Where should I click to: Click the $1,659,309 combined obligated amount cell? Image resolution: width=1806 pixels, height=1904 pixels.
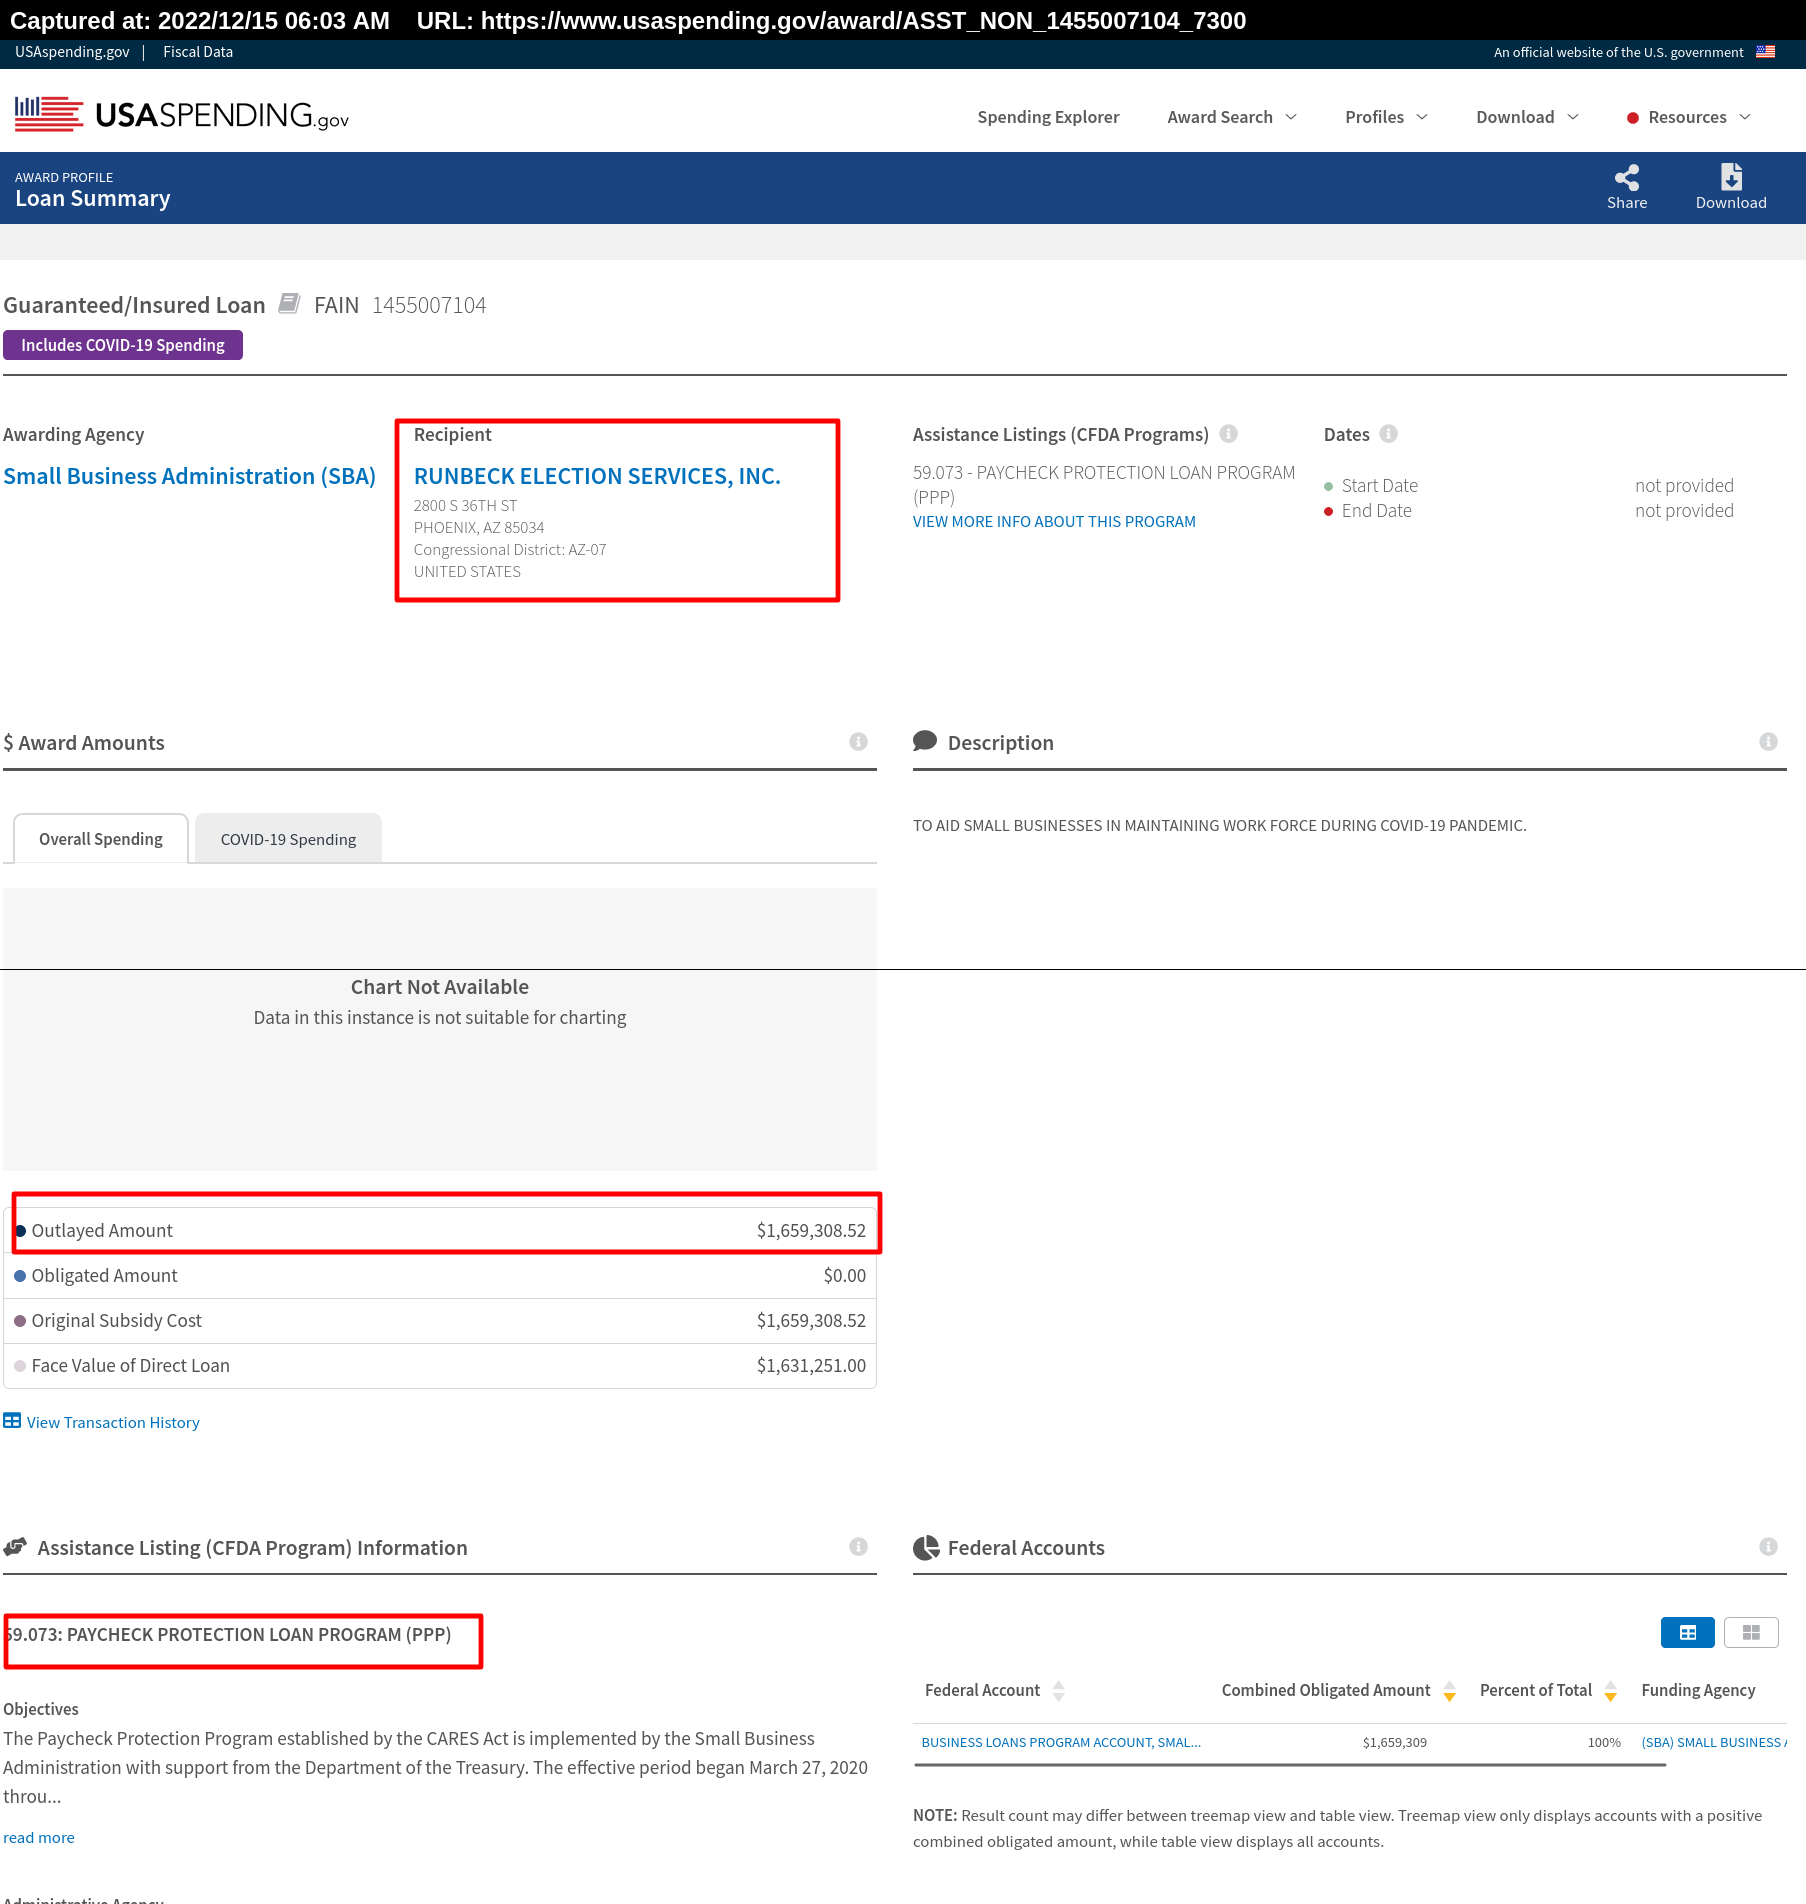tap(1394, 1742)
